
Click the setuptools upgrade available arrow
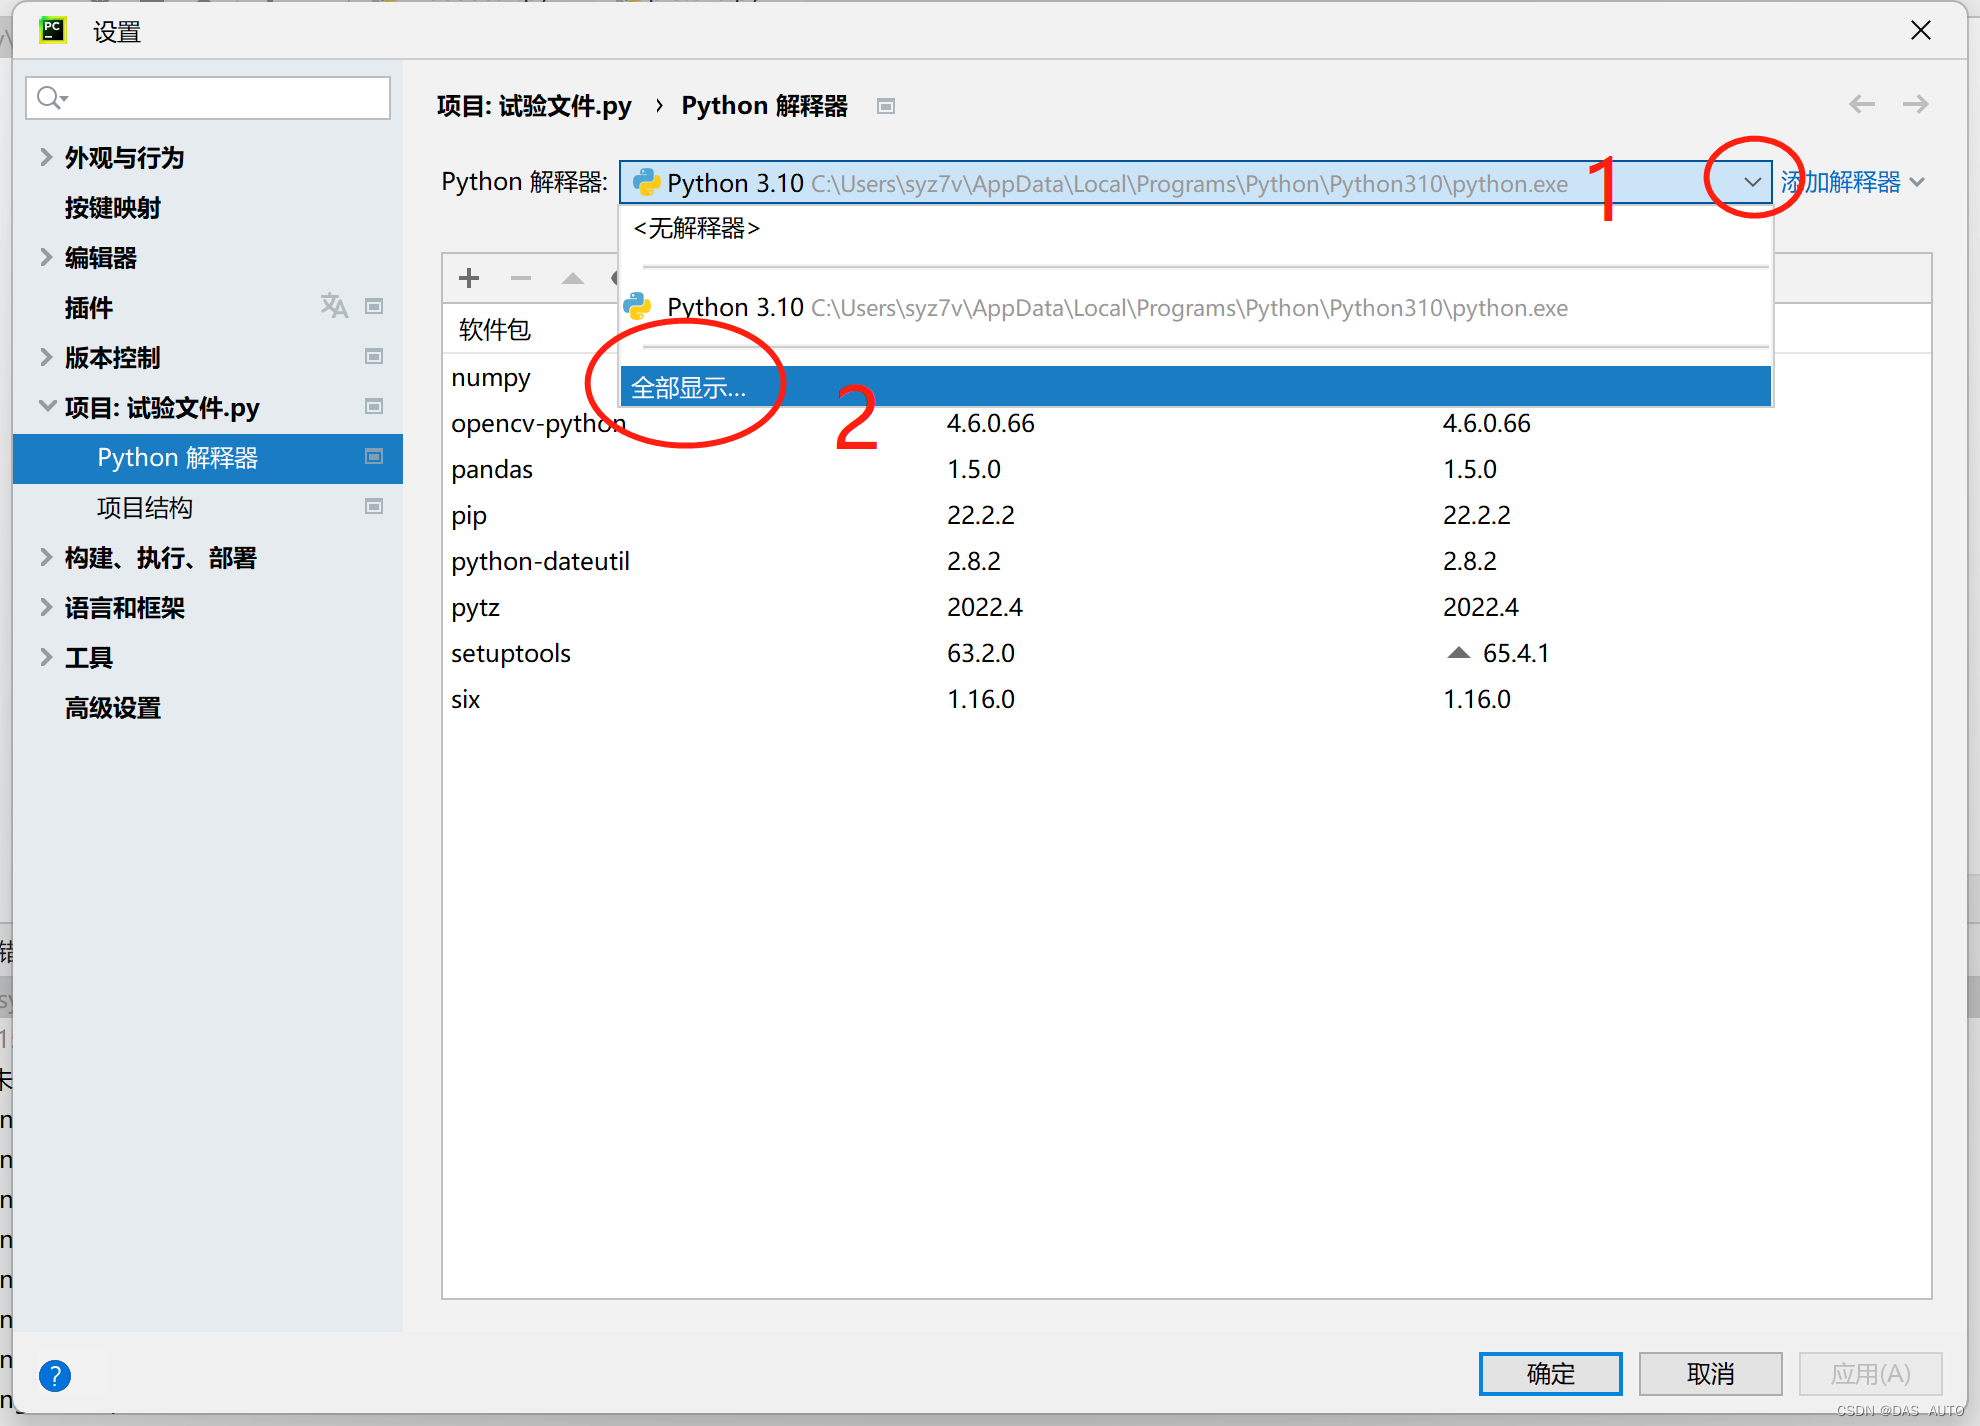click(x=1459, y=653)
